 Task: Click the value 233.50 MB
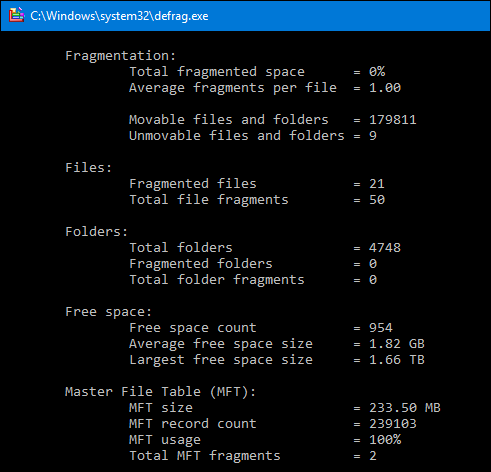point(405,408)
